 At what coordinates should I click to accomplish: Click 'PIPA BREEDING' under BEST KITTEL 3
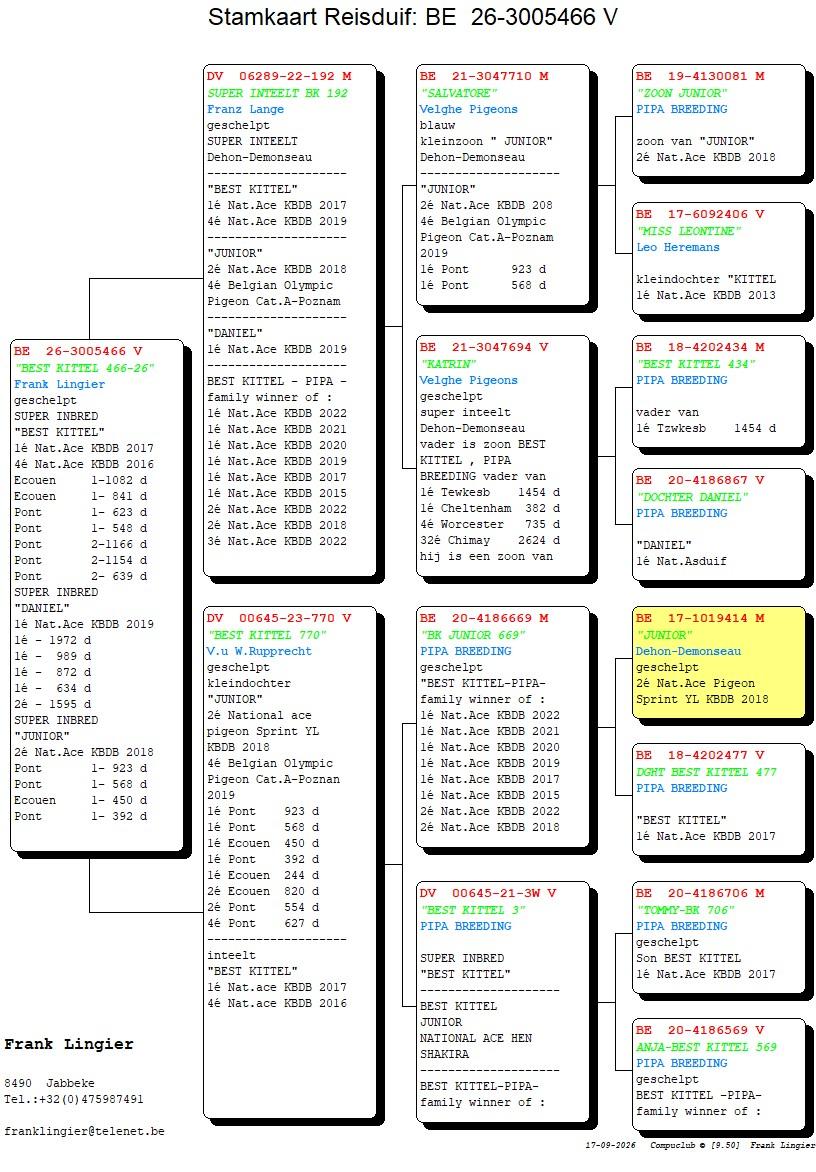[x=466, y=926]
